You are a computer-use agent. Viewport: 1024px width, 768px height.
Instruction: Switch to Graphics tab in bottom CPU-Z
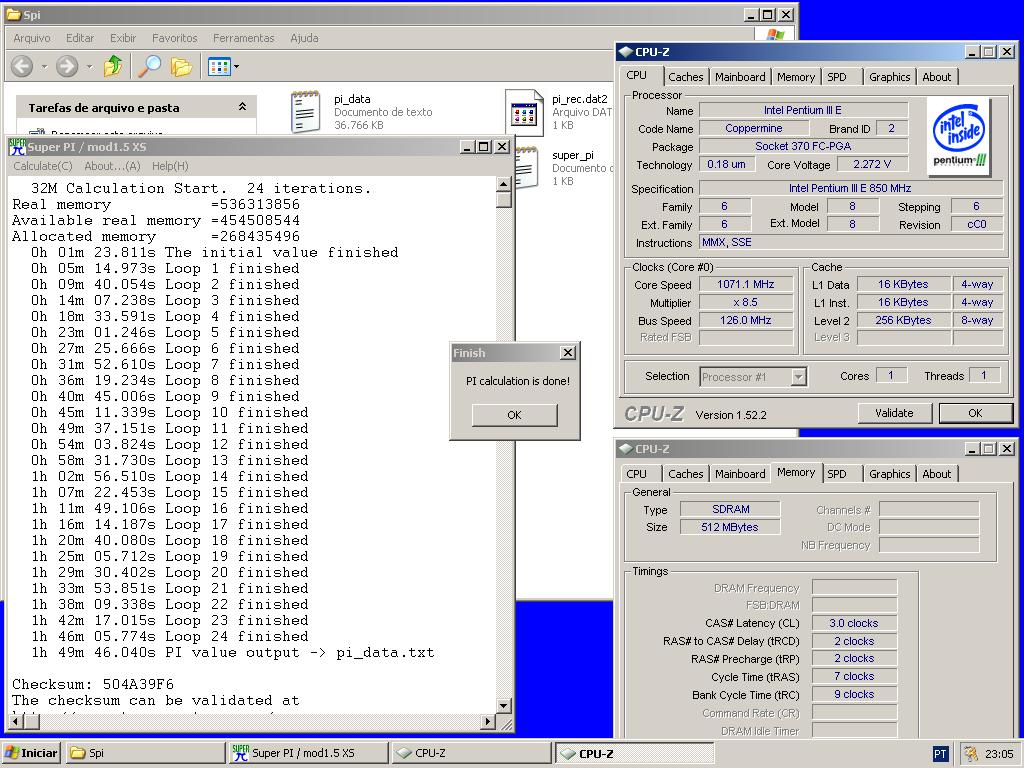point(889,474)
